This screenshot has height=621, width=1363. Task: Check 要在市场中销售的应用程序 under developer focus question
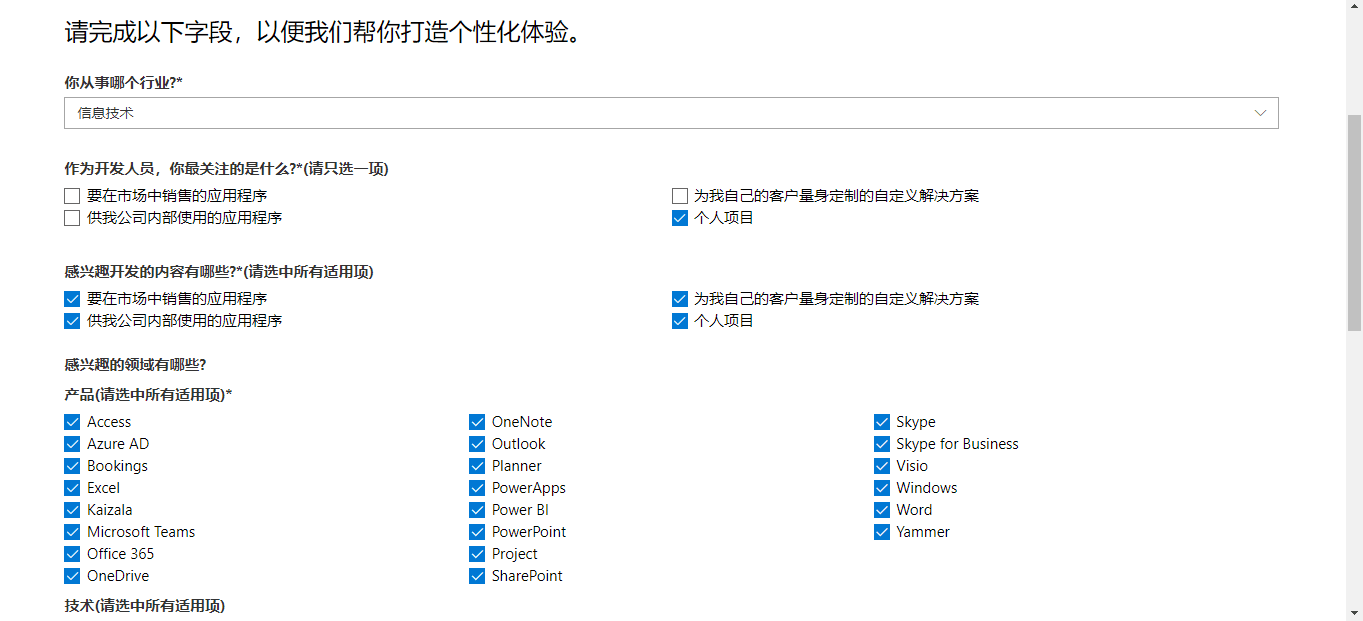tap(72, 196)
